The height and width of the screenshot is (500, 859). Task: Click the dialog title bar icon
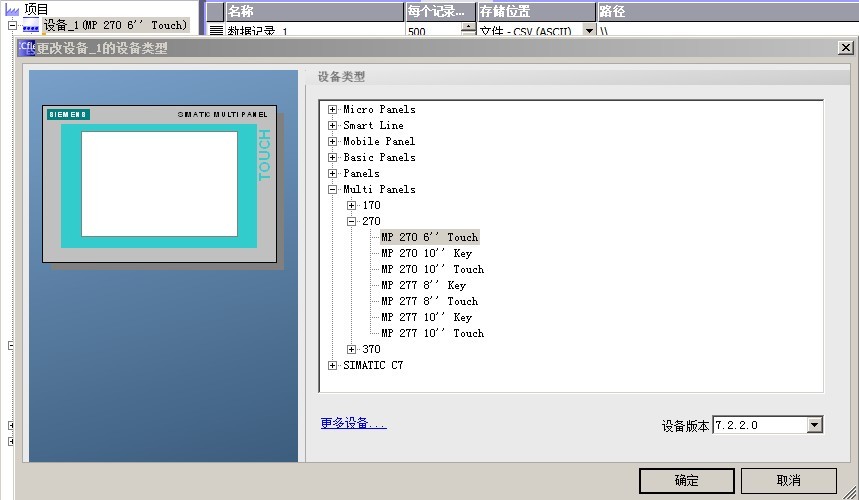27,48
